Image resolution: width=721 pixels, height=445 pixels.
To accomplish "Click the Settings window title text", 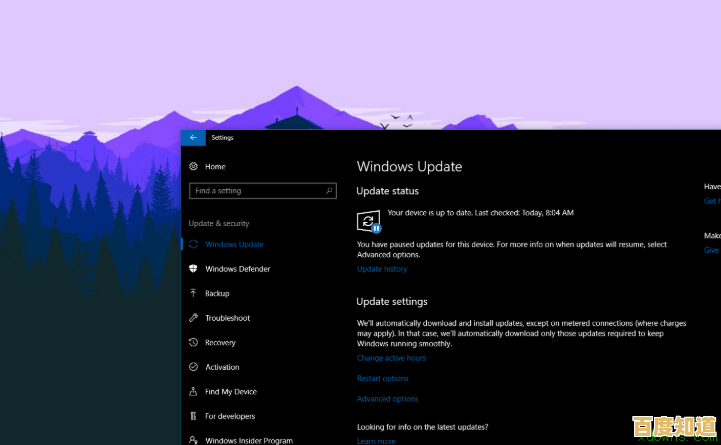I will click(x=223, y=137).
